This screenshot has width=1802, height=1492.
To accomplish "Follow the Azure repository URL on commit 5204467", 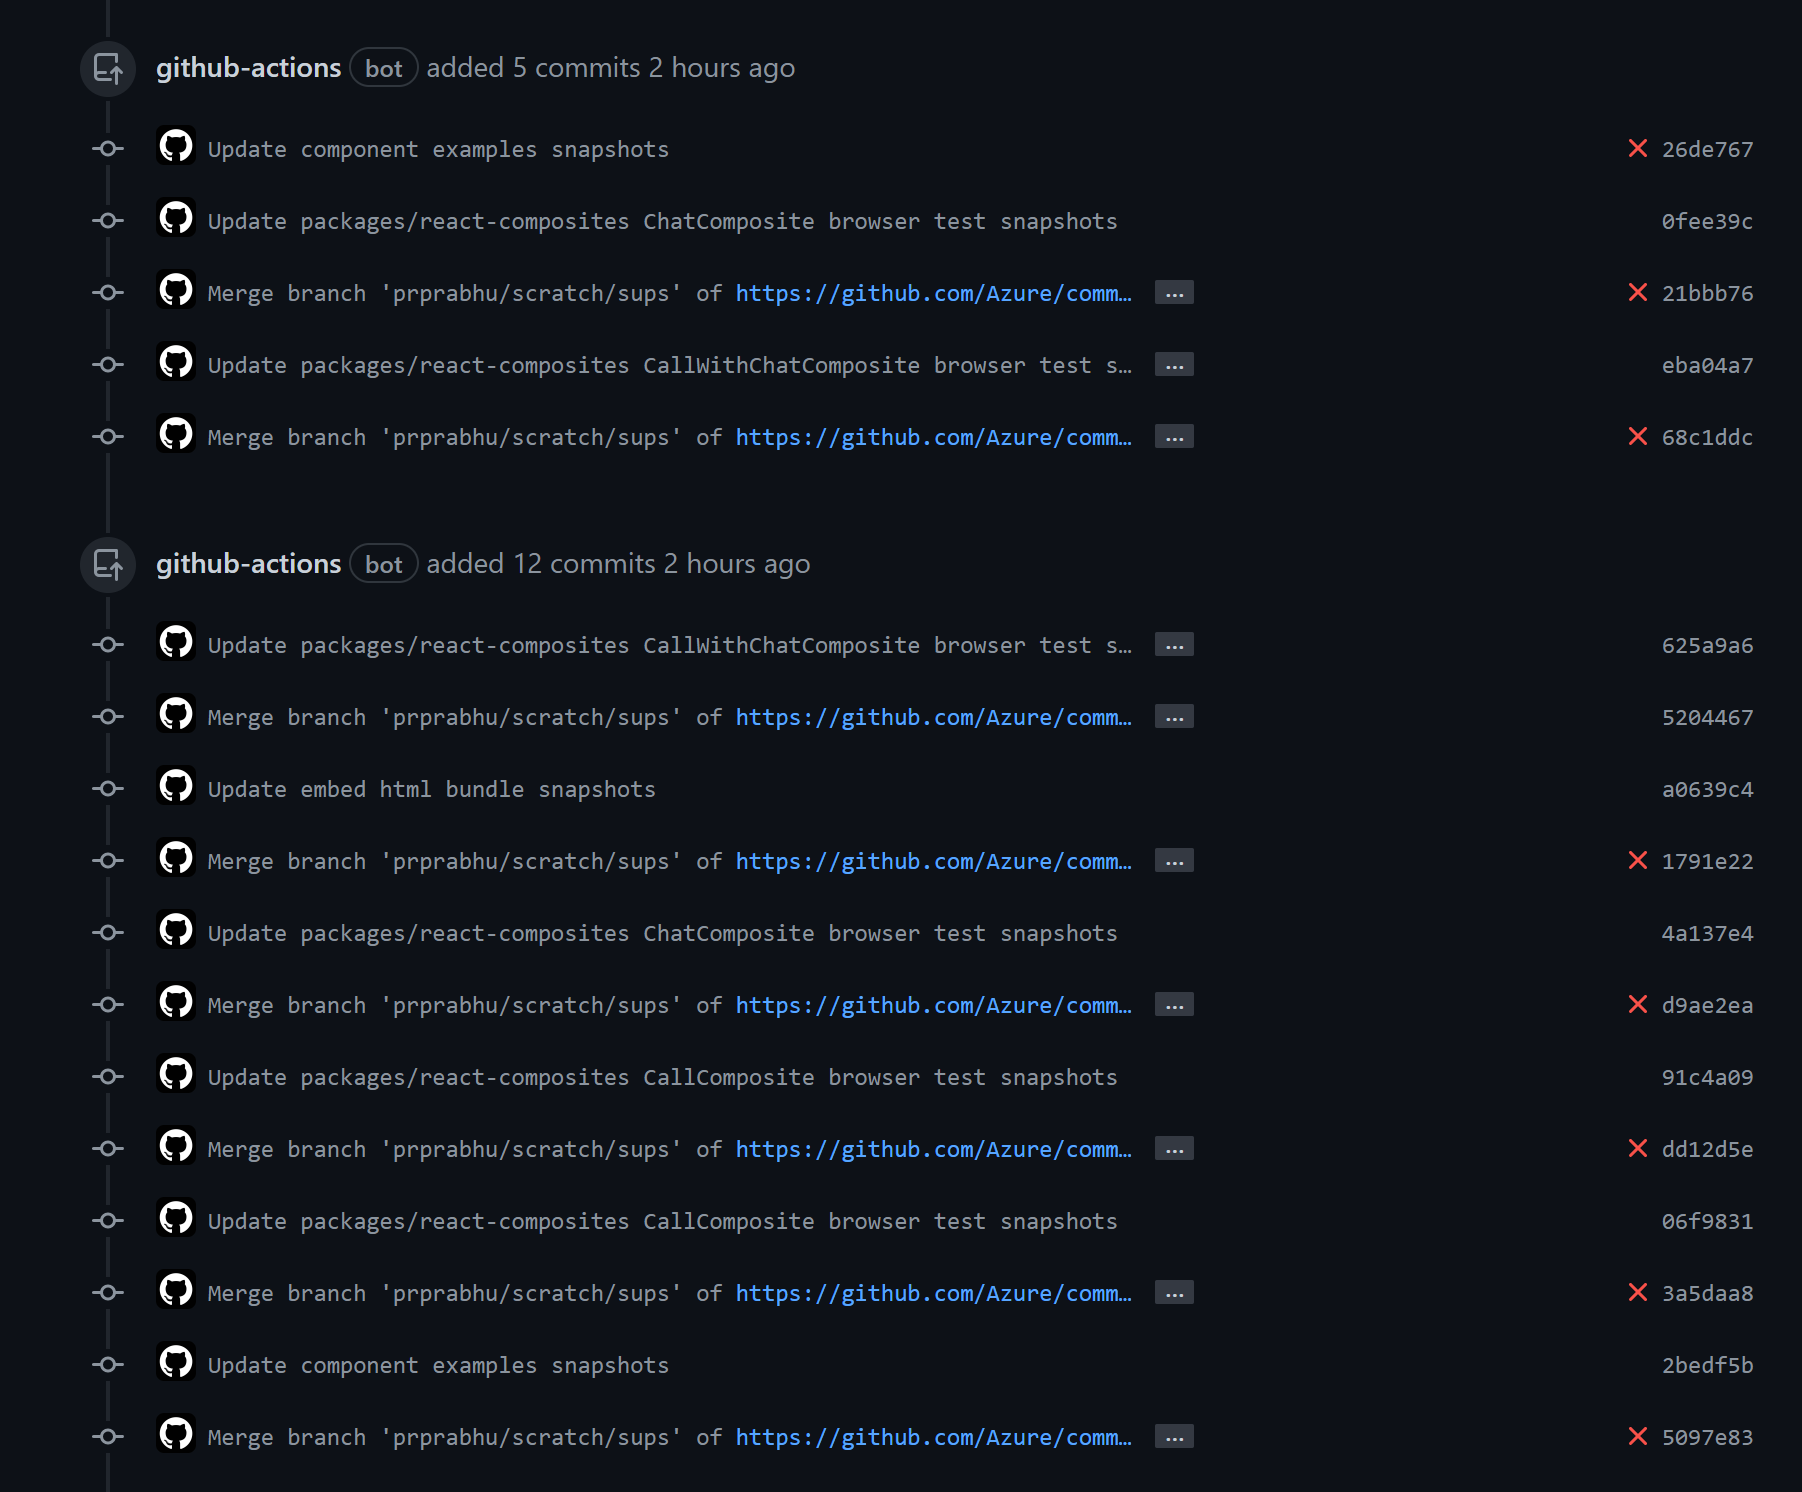I will click(933, 717).
